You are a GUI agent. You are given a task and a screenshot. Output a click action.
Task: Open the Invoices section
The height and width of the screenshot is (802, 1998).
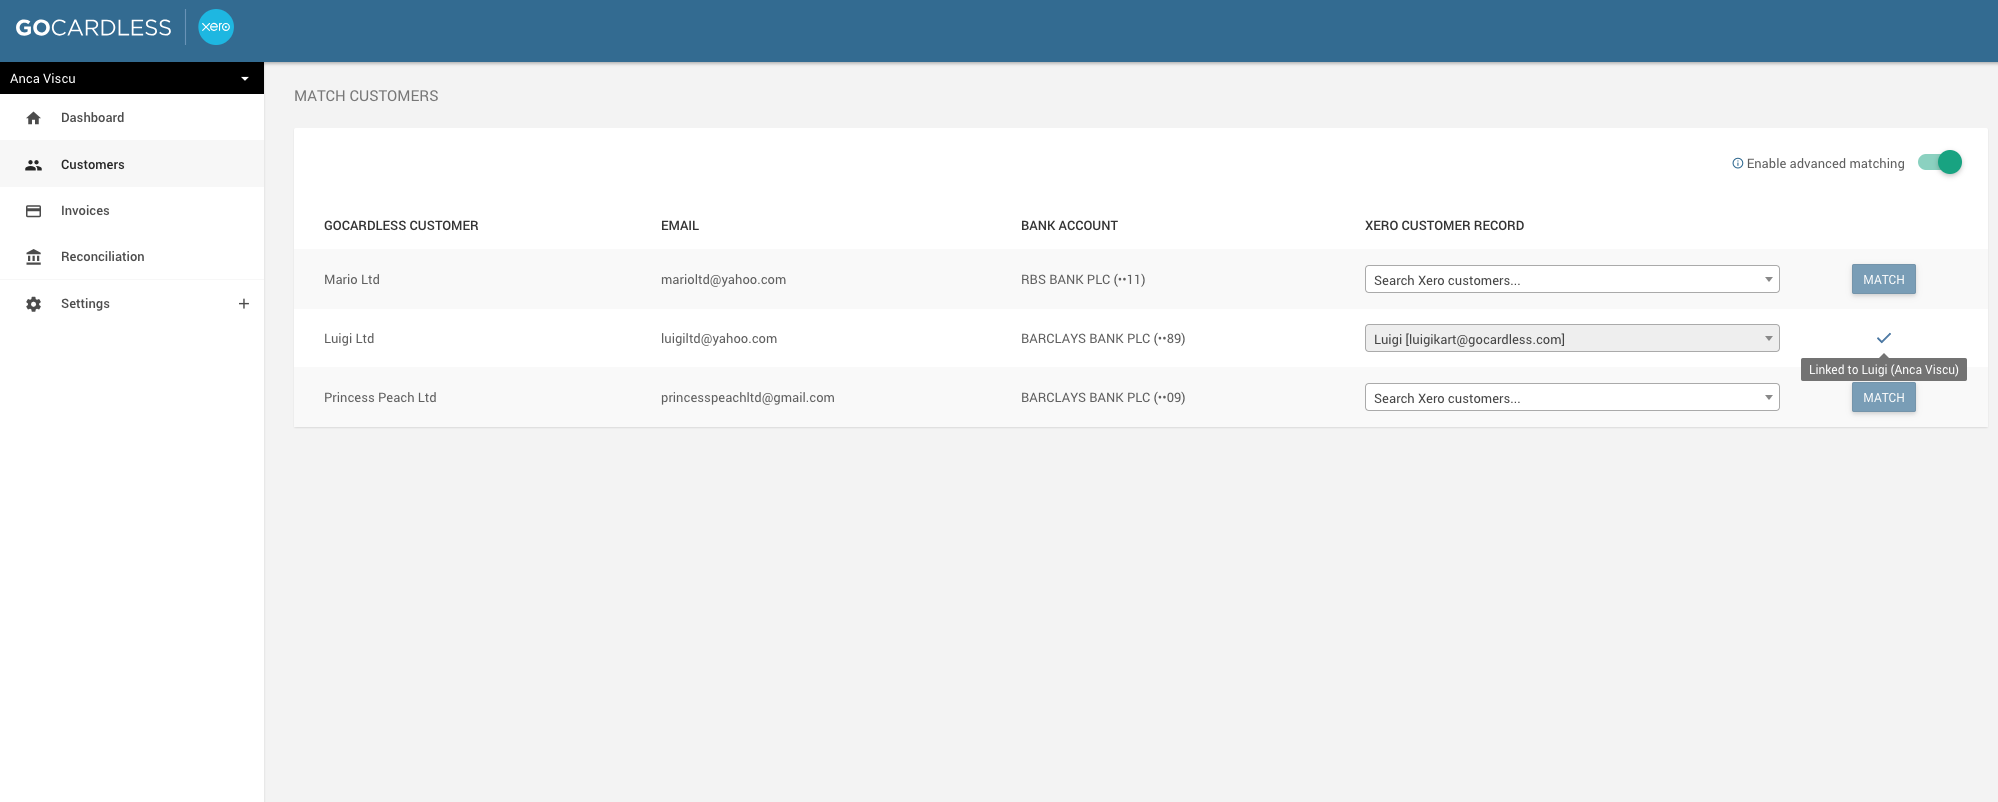(x=132, y=211)
